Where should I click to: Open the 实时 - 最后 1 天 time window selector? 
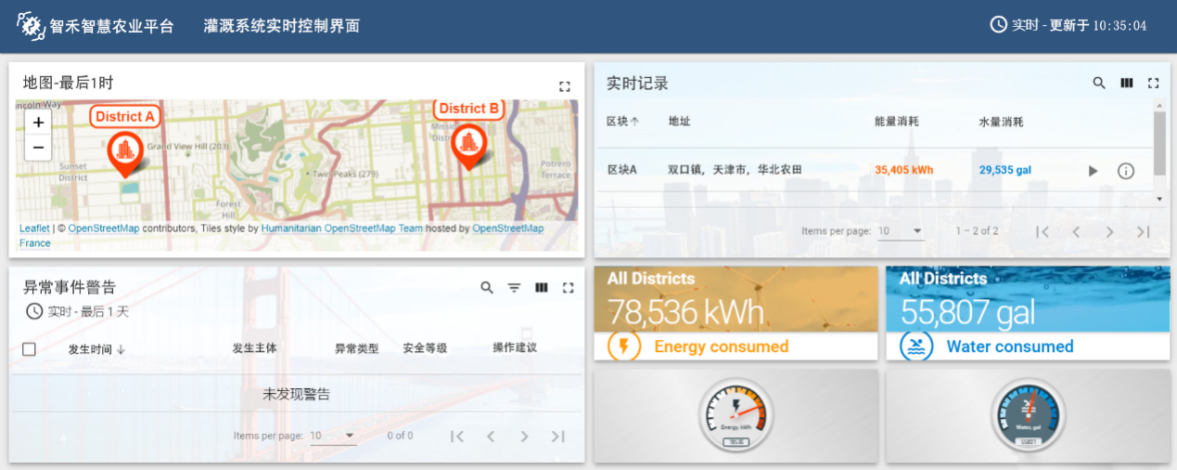76,312
